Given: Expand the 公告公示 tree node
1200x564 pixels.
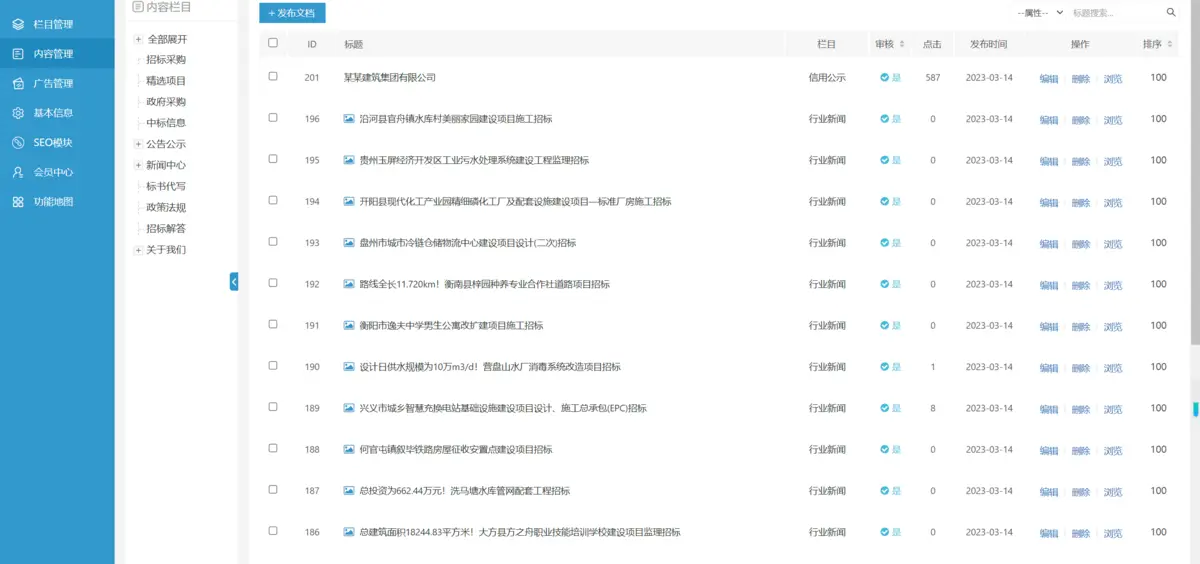Looking at the screenshot, I should pyautogui.click(x=138, y=144).
